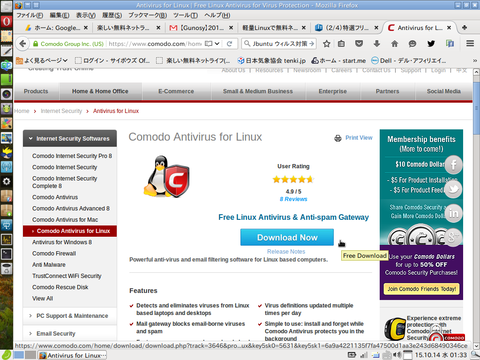Click the gear settings icon in dock

(x=6, y=181)
